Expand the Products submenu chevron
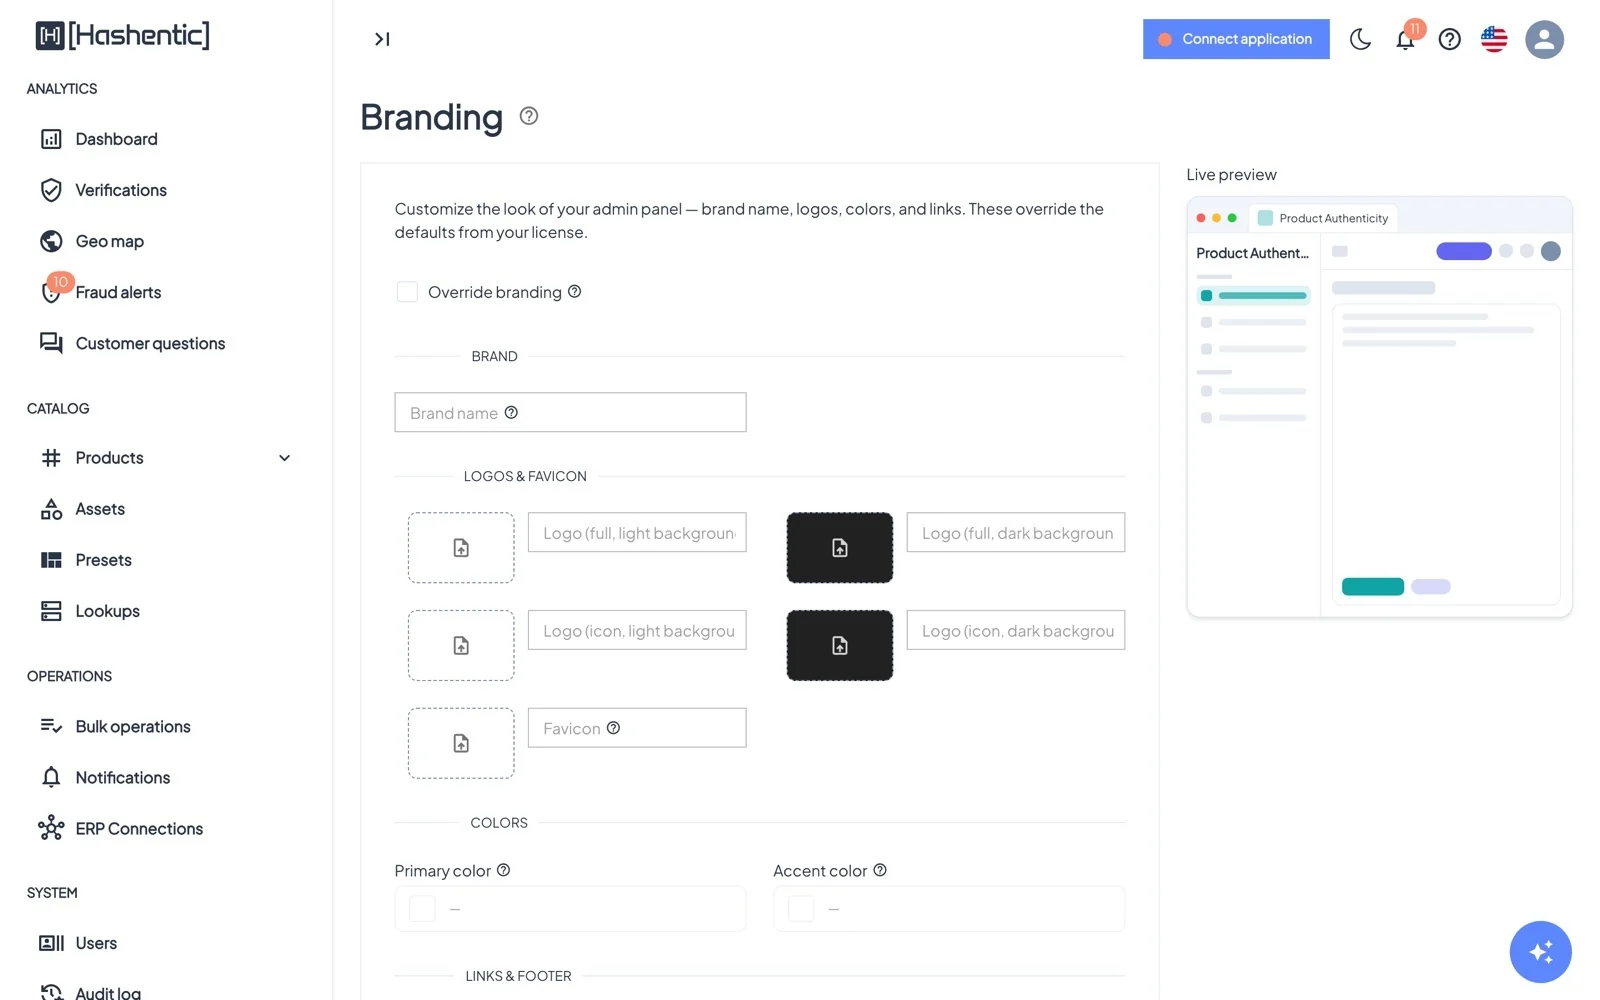Image resolution: width=1600 pixels, height=1000 pixels. (284, 458)
